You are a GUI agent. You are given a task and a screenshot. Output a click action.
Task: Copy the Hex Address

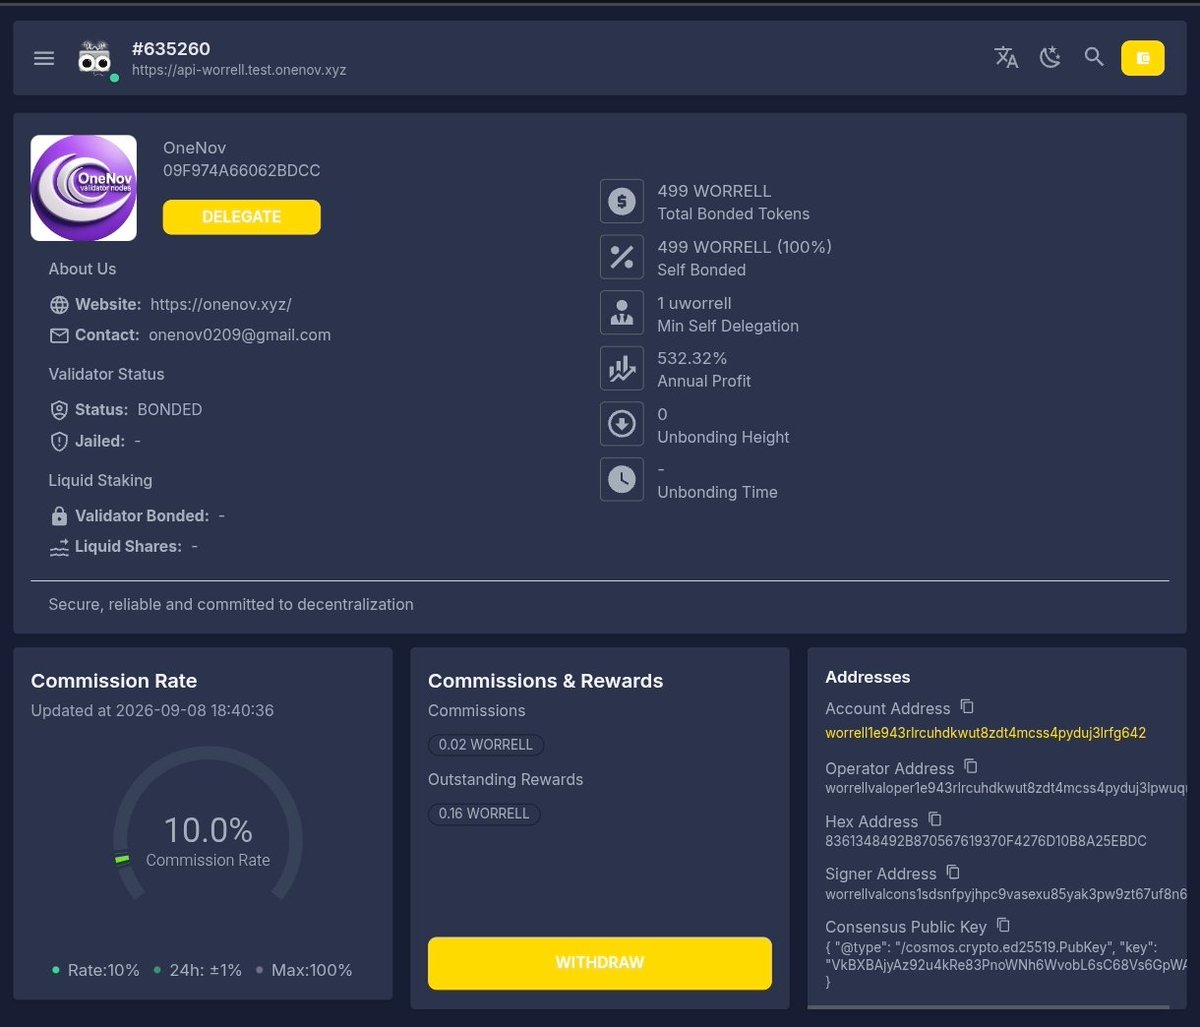[935, 819]
